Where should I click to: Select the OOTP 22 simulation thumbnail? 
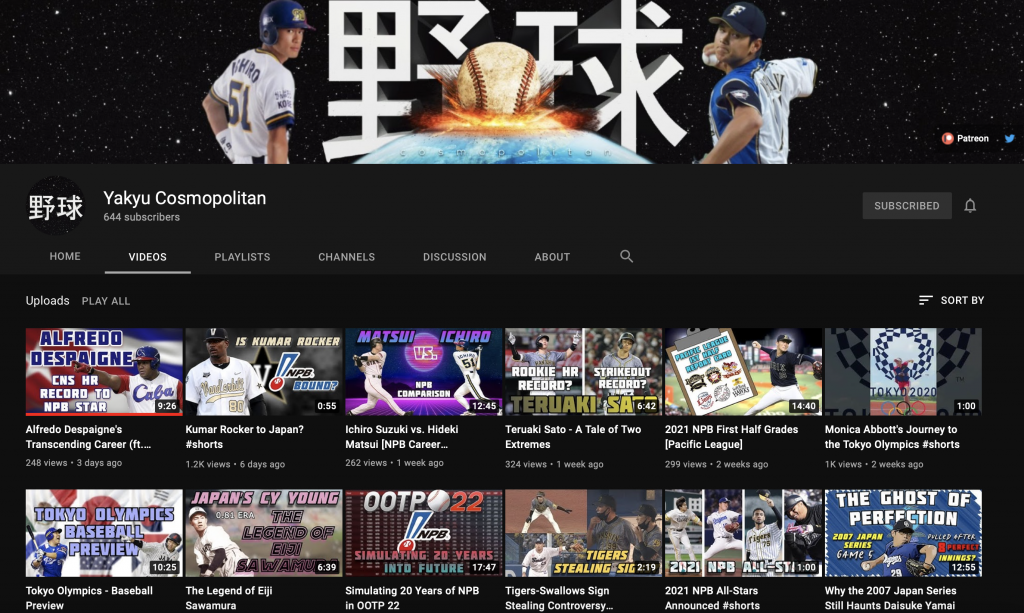[423, 533]
